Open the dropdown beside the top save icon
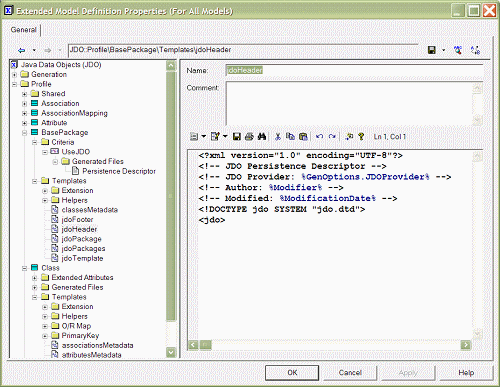Viewport: 500px width, 387px height. tap(443, 50)
